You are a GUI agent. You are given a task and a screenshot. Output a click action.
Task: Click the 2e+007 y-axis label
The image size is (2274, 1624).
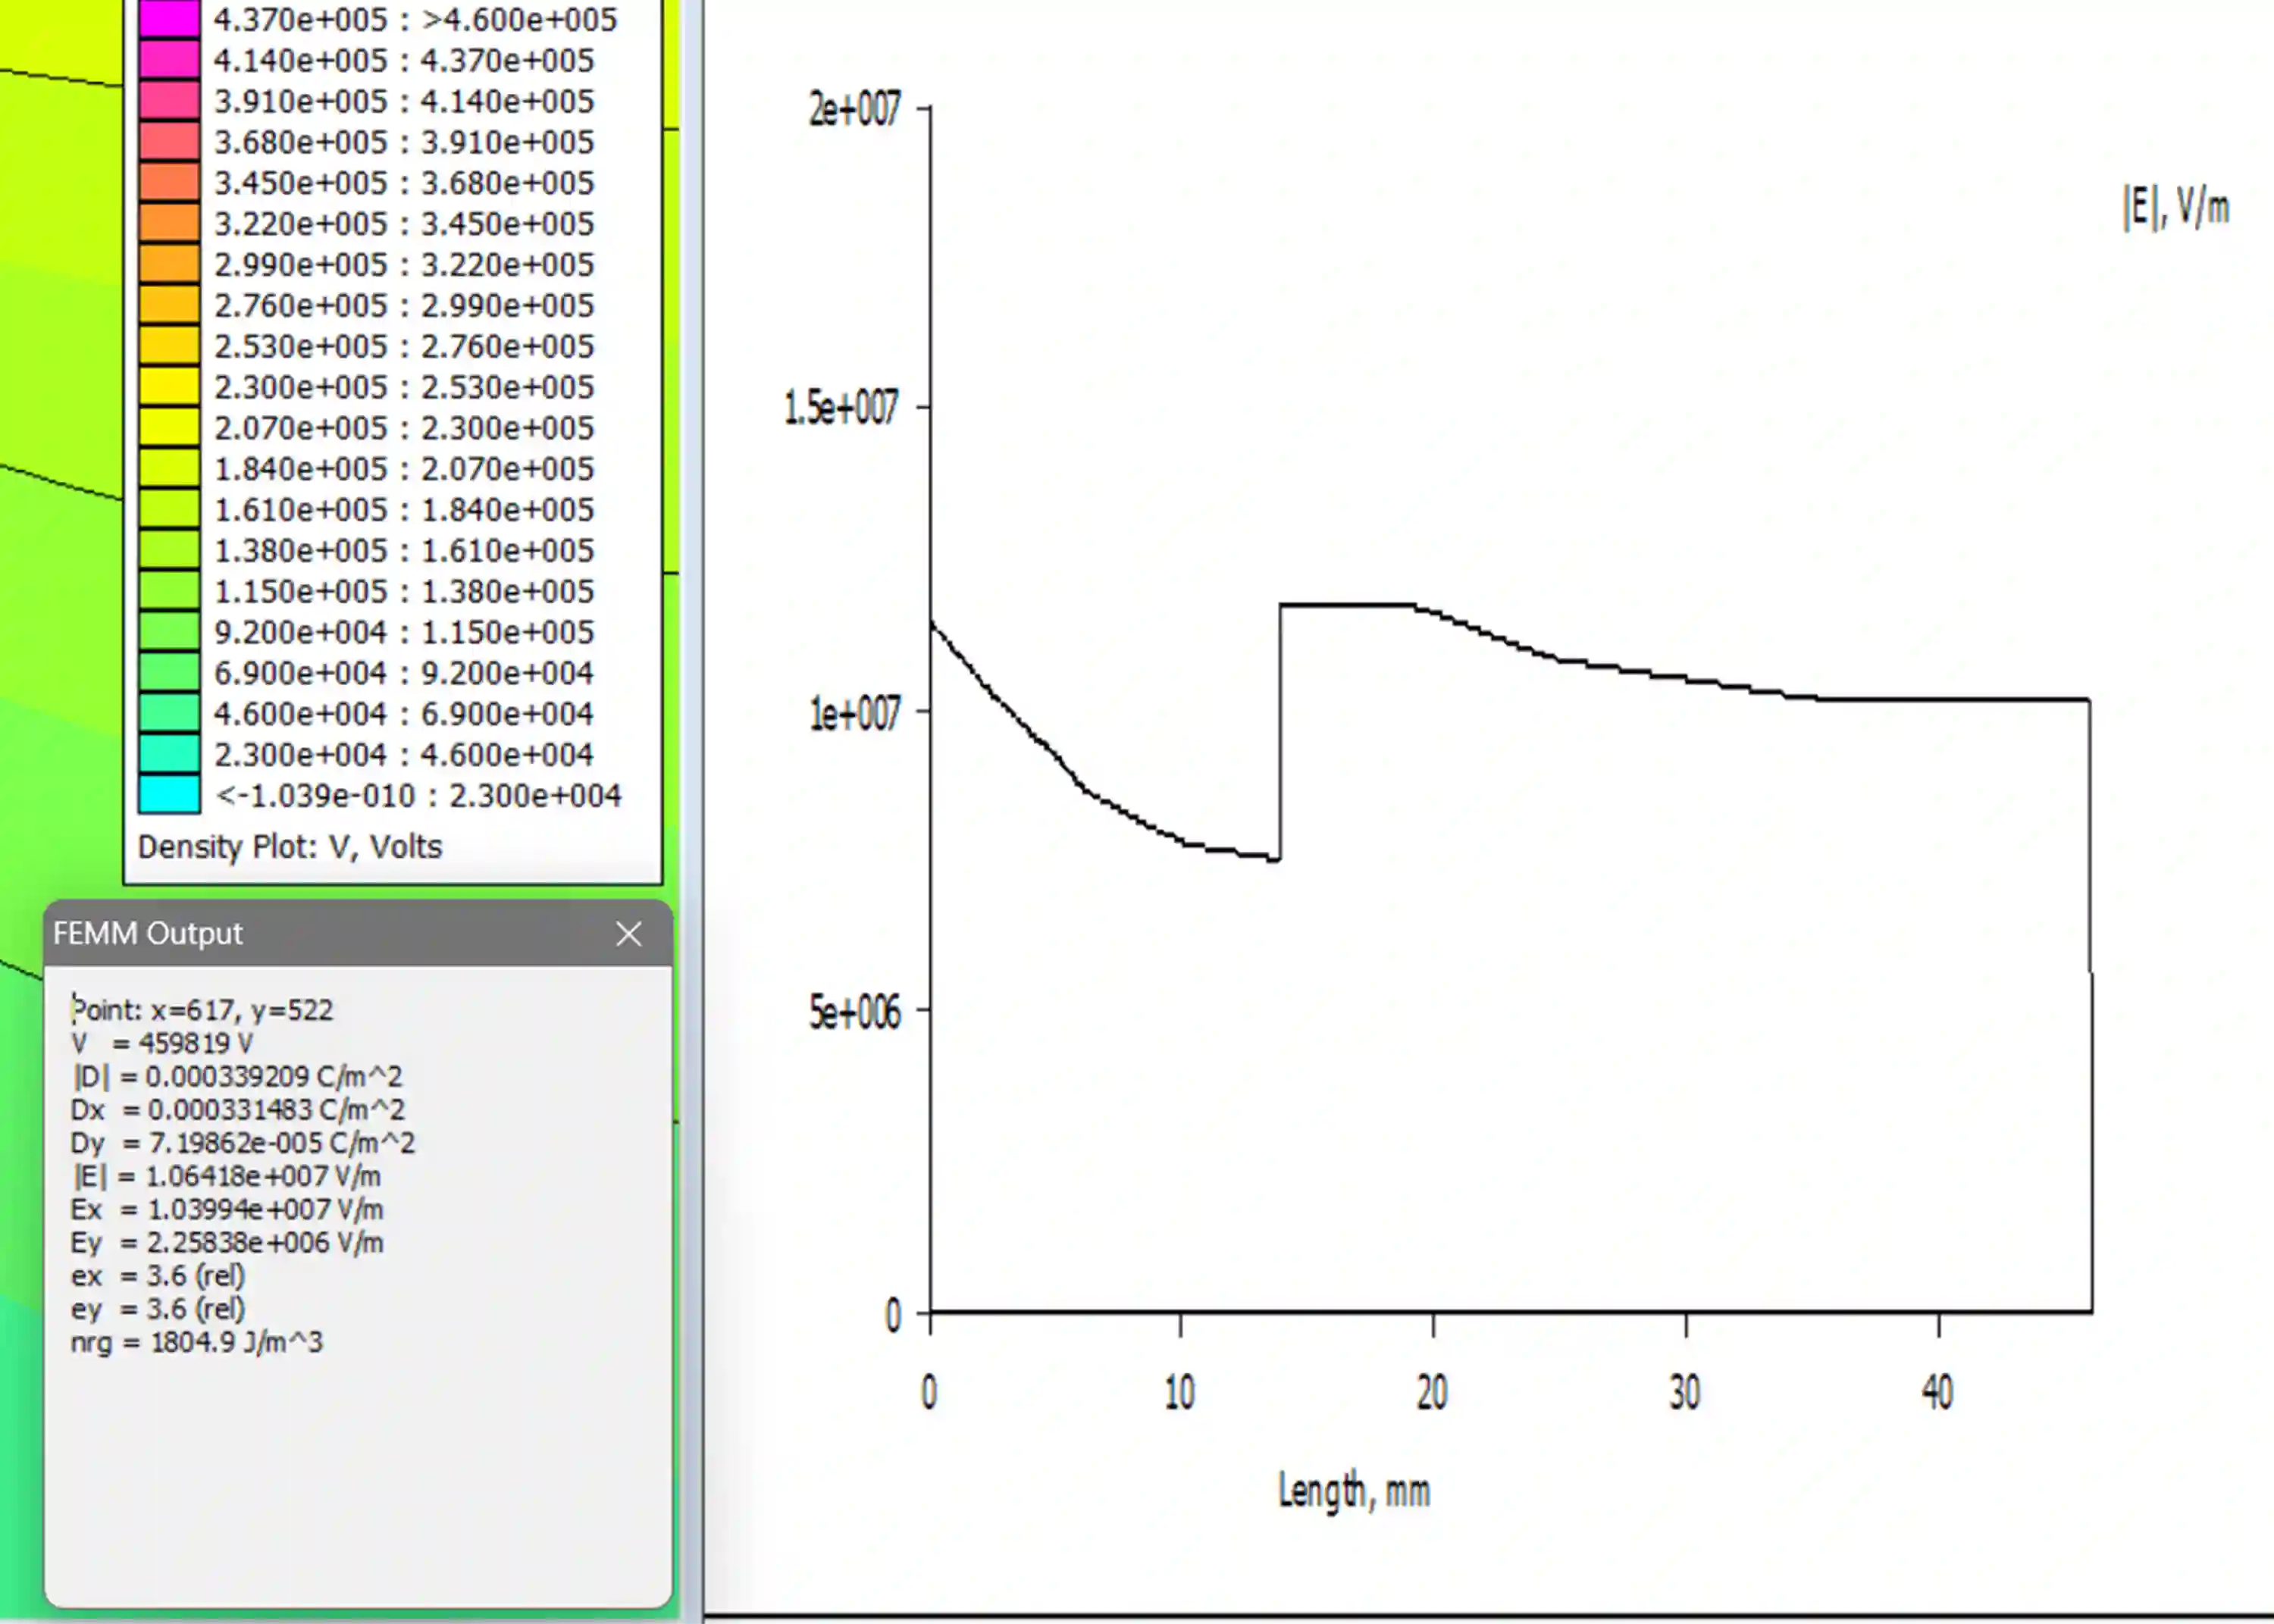point(855,108)
